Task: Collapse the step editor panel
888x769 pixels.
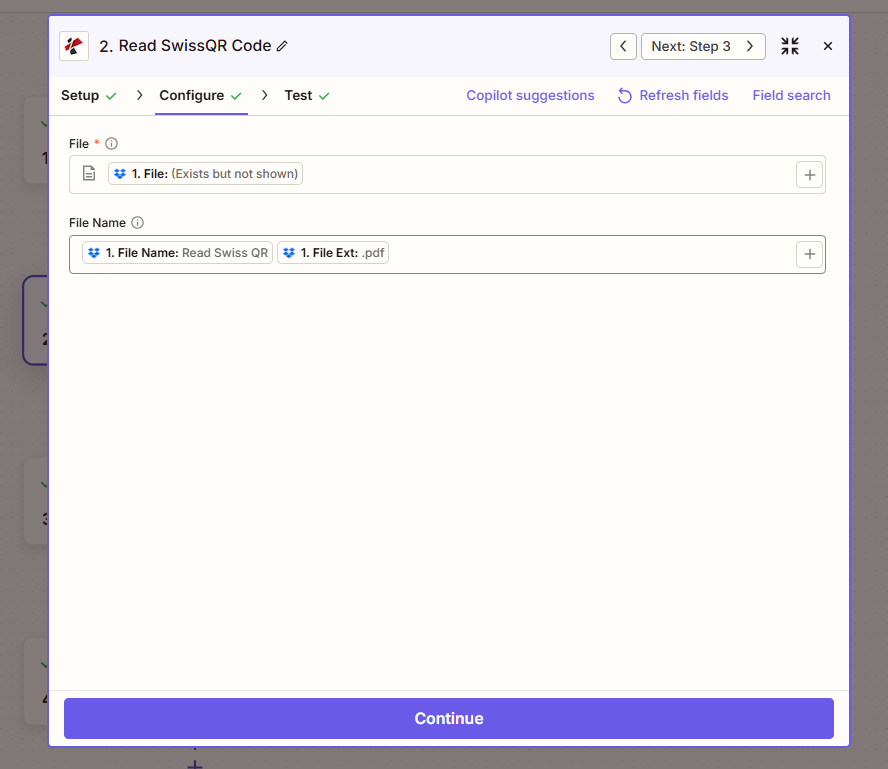Action: click(x=790, y=46)
